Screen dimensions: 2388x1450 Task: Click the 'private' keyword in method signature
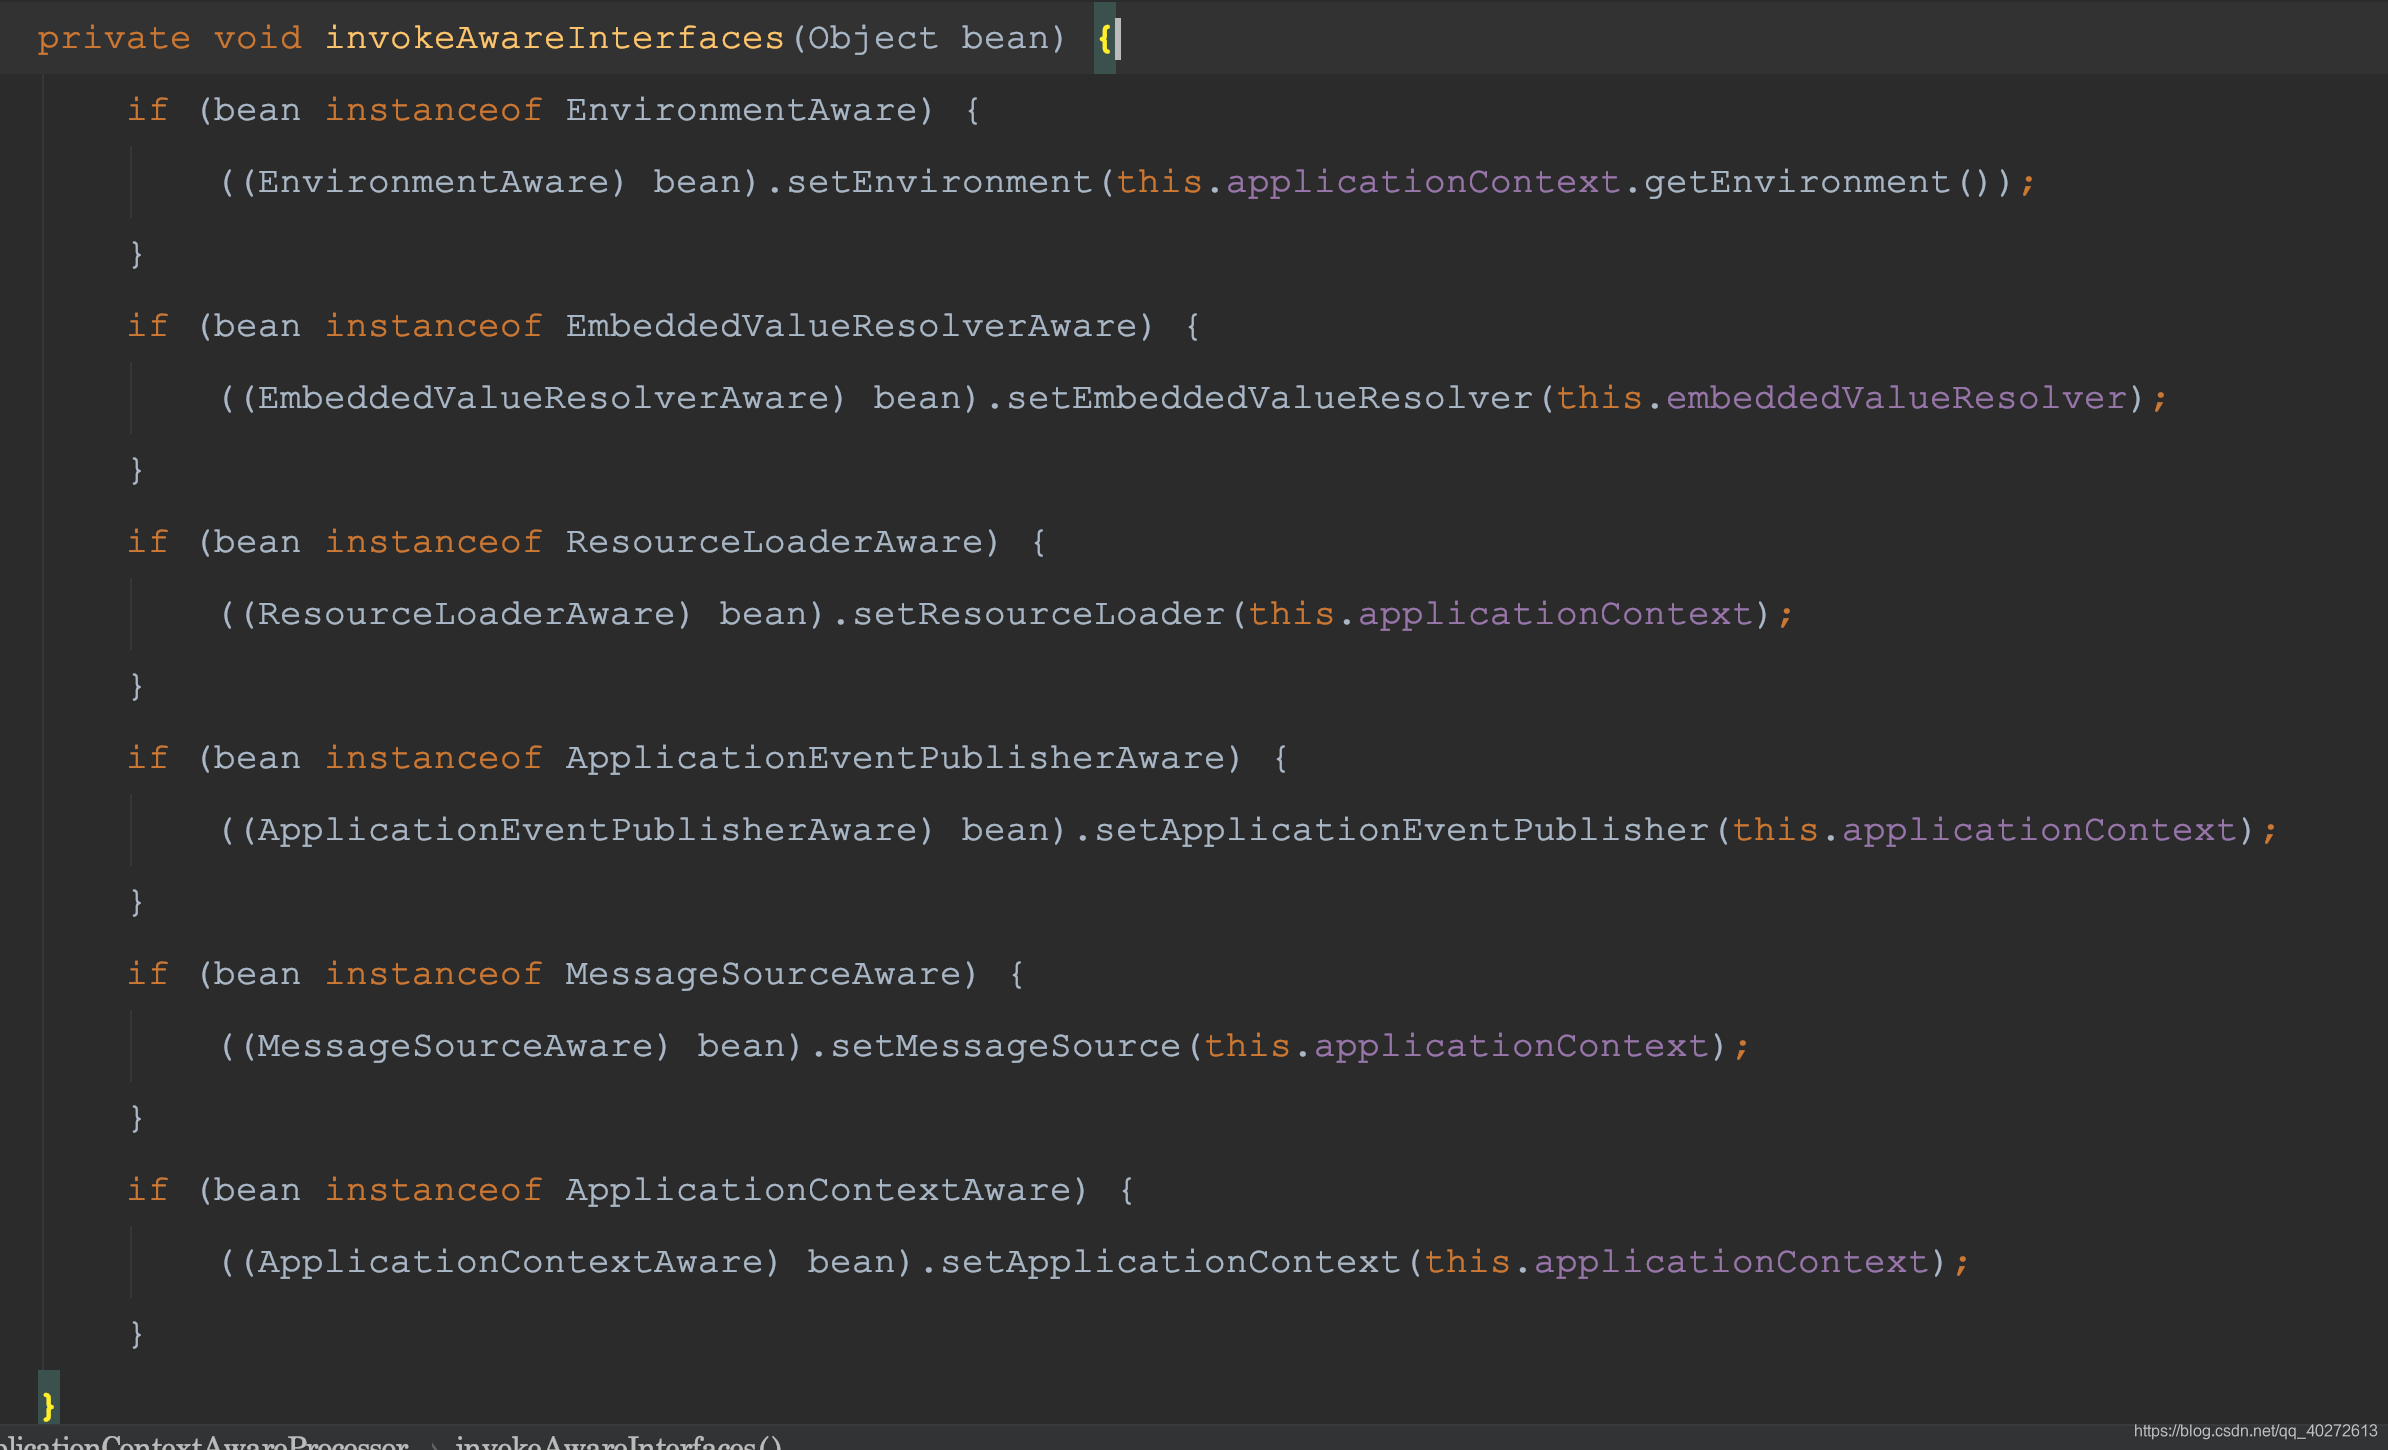click(114, 38)
